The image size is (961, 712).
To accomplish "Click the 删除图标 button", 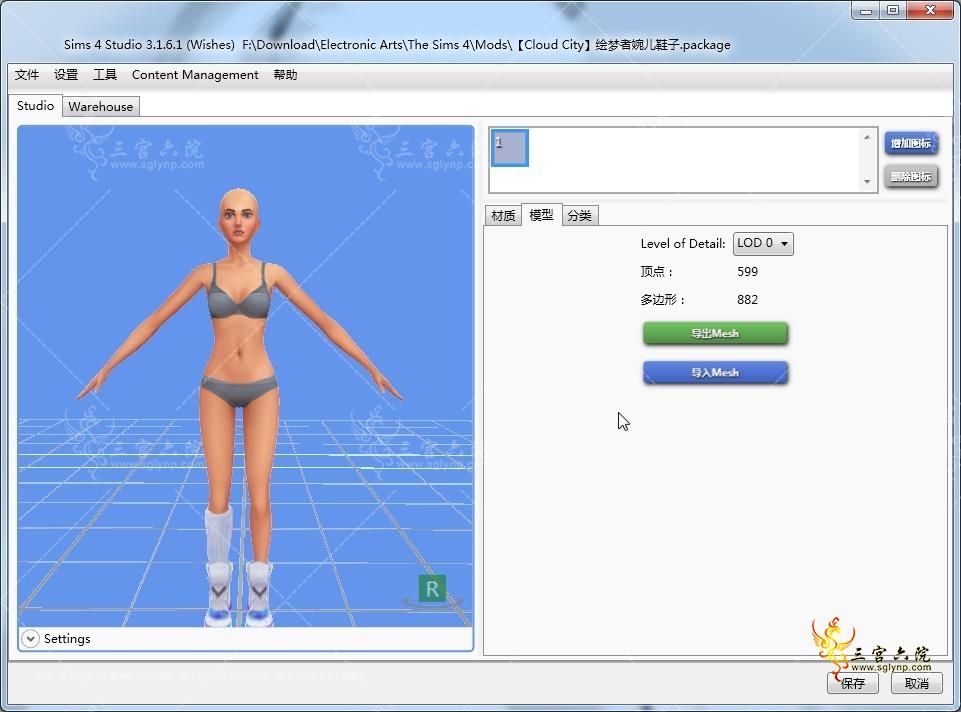I will 911,176.
